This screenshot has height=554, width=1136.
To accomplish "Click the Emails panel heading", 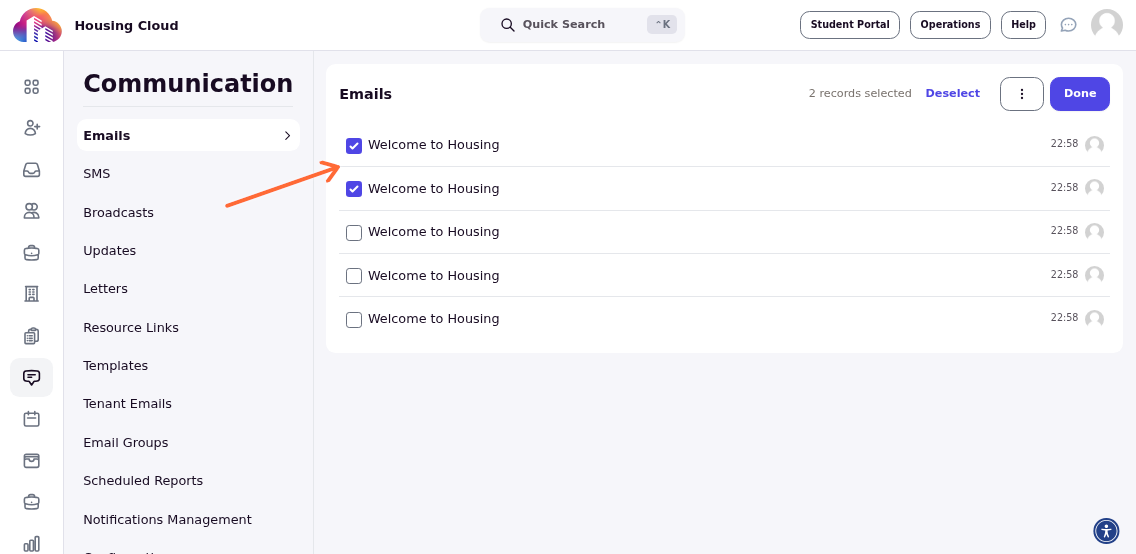I will (x=365, y=94).
